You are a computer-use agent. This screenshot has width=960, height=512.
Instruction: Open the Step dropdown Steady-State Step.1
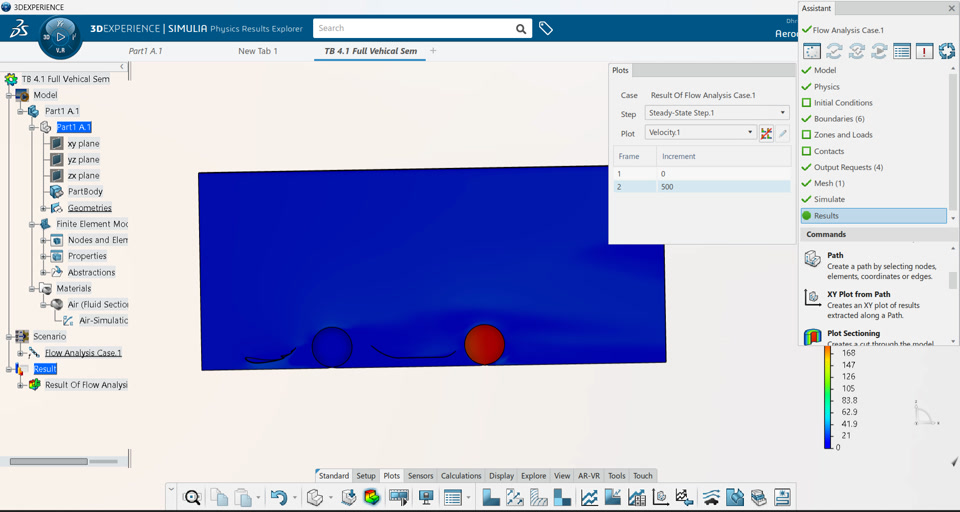717,113
